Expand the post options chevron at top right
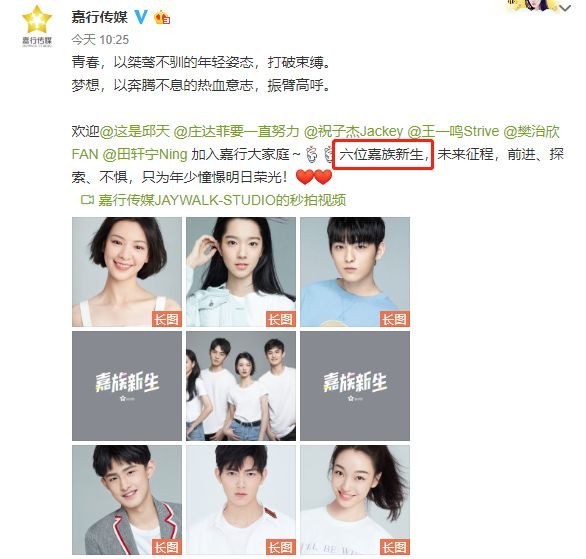 pyautogui.click(x=565, y=8)
